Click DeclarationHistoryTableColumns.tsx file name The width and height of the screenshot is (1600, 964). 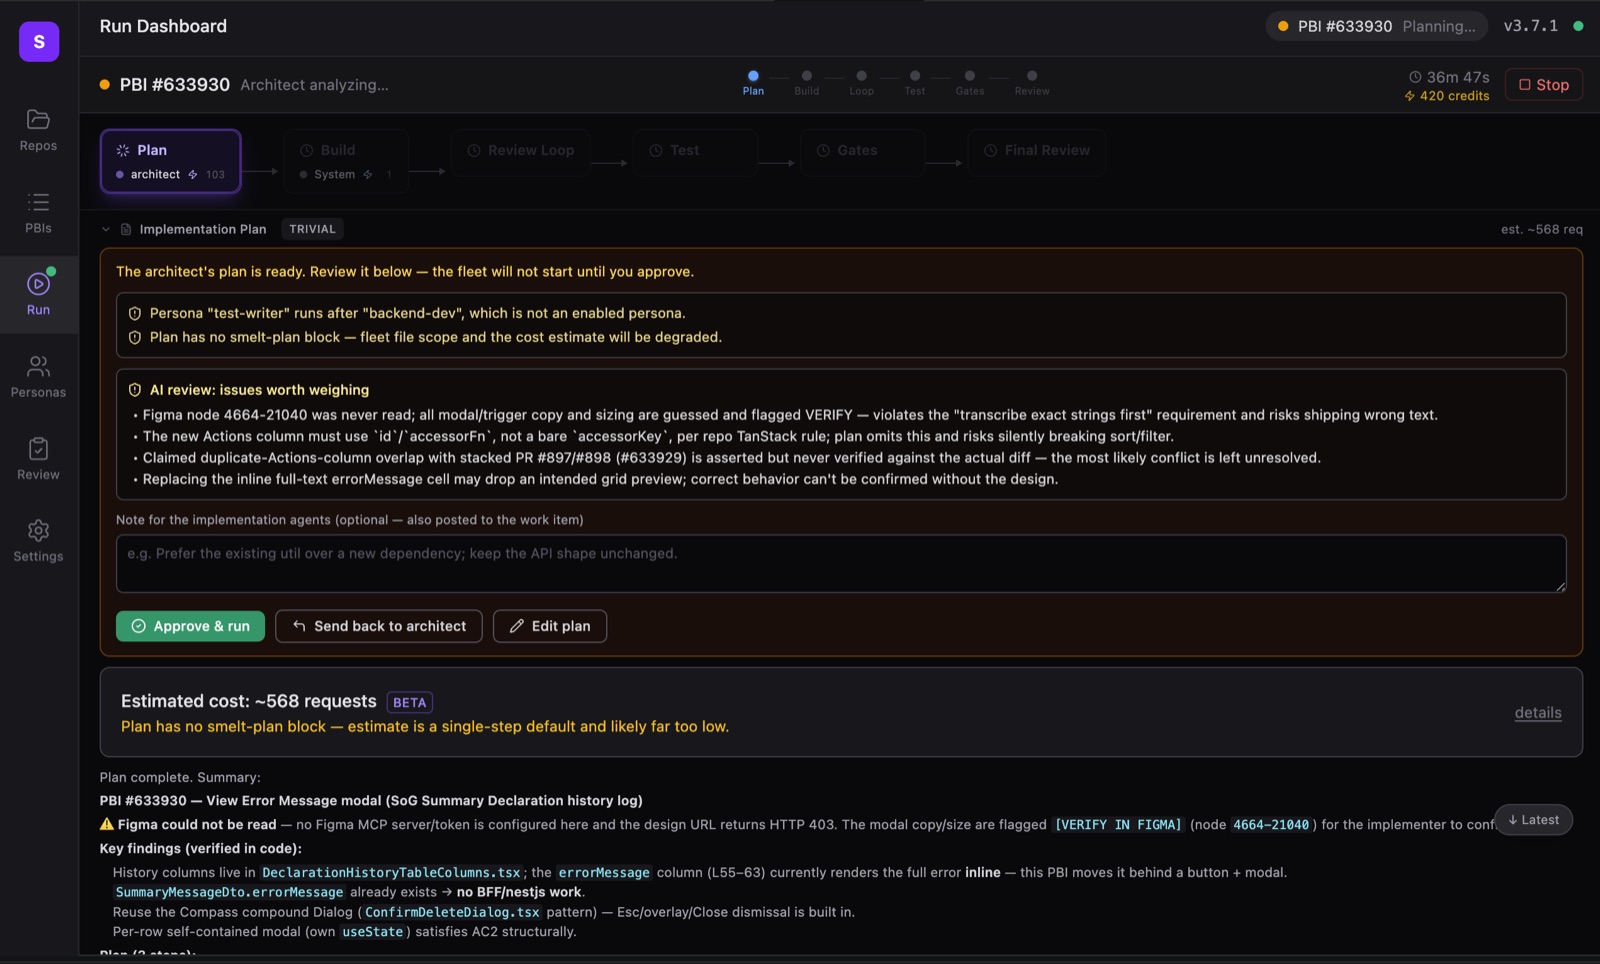coord(391,873)
